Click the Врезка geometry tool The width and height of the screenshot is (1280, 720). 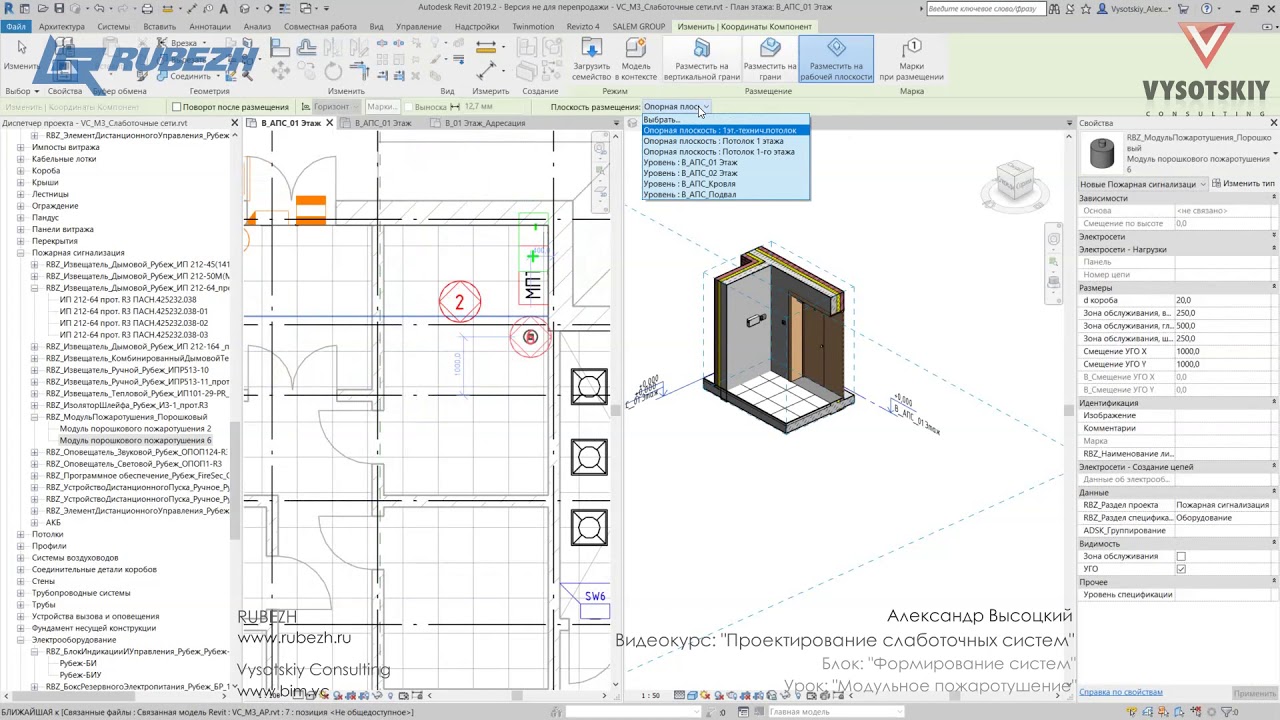176,44
